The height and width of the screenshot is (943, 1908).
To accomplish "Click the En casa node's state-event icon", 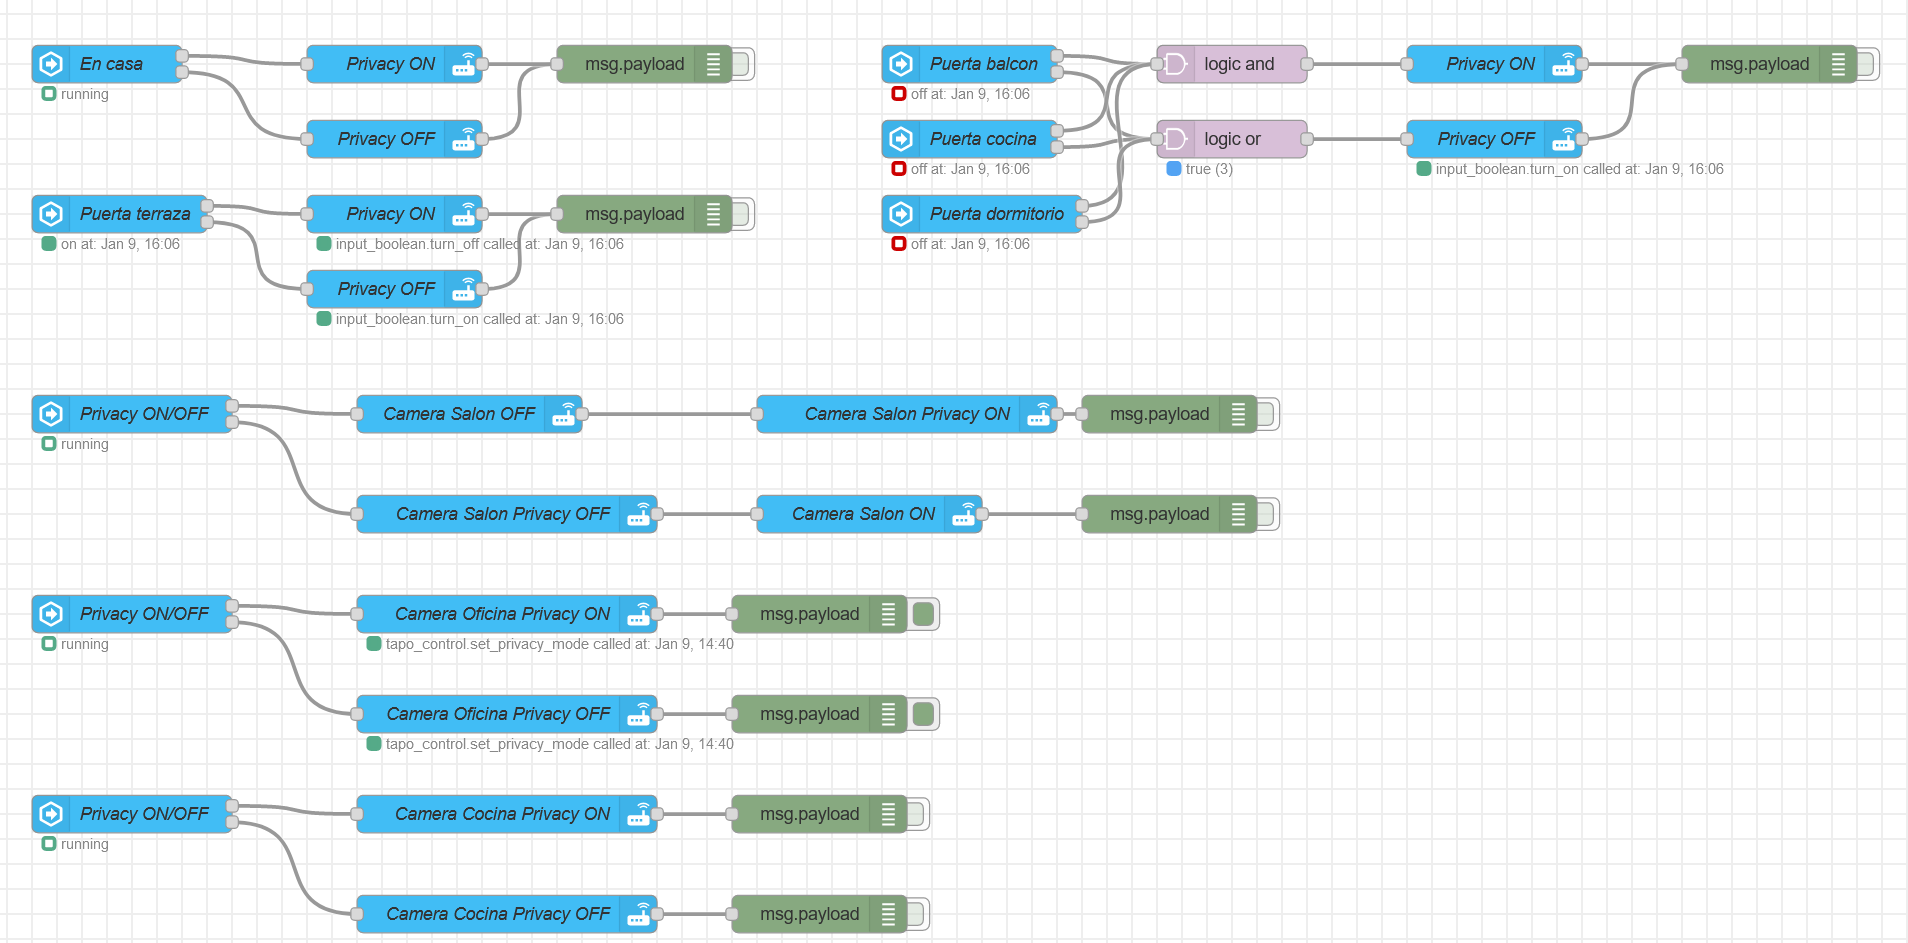I will point(51,64).
